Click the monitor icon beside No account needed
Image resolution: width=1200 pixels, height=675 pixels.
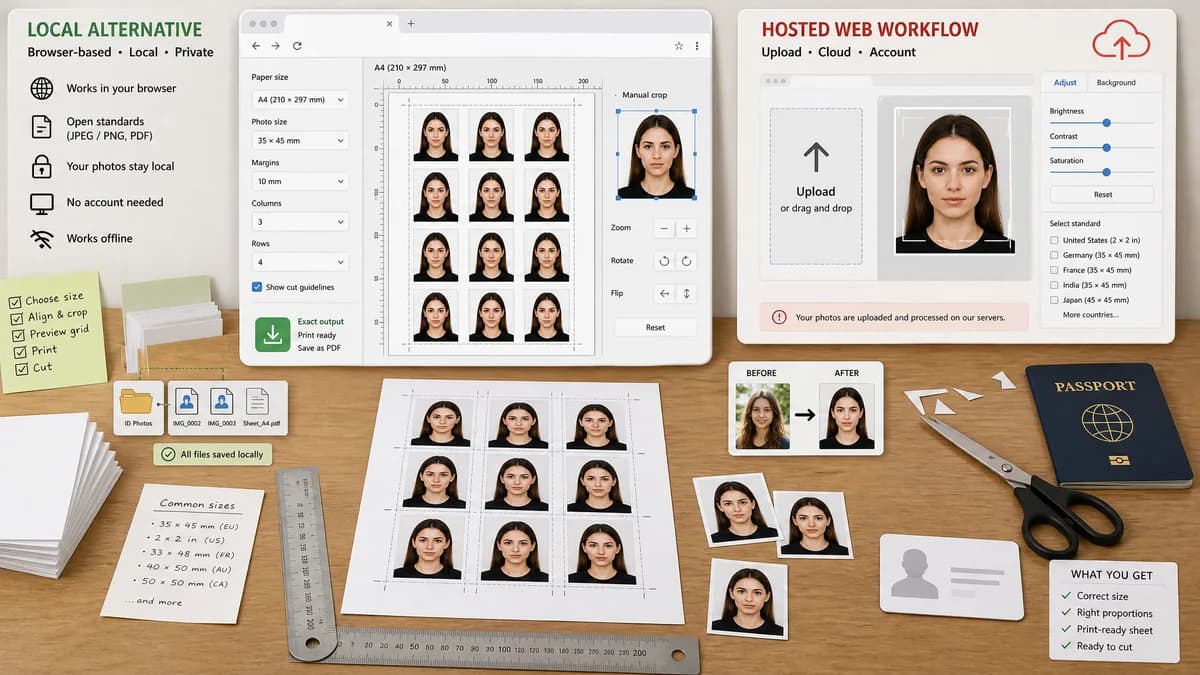pyautogui.click(x=41, y=202)
